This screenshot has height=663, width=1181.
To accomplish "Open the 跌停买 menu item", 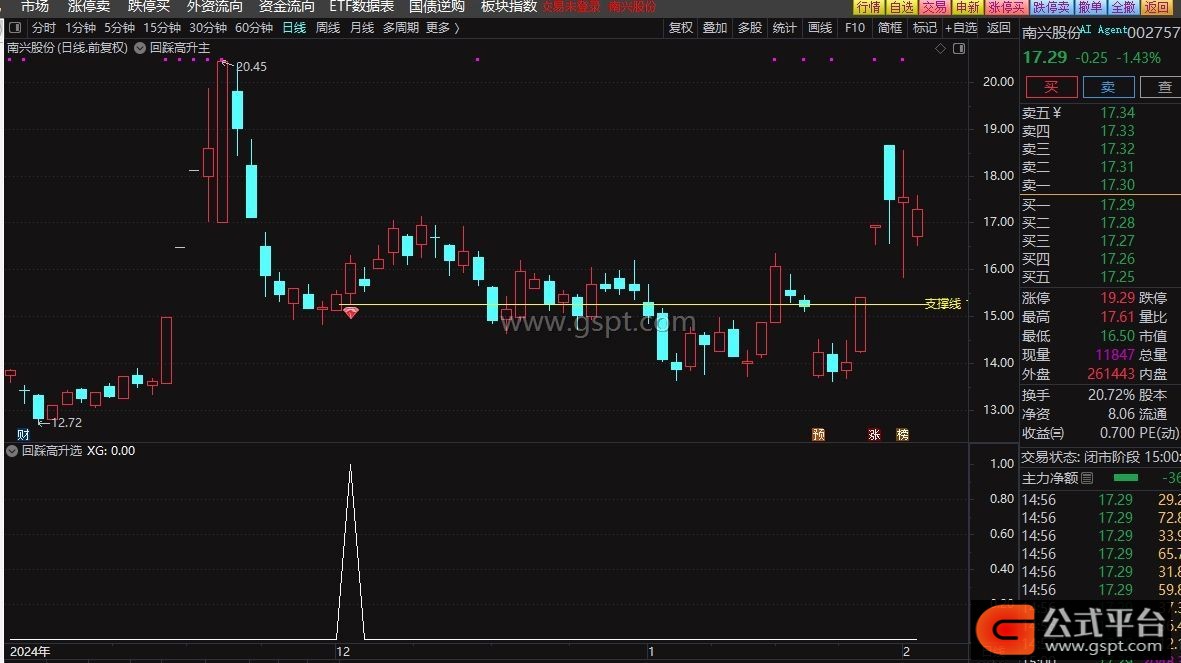I will point(148,7).
